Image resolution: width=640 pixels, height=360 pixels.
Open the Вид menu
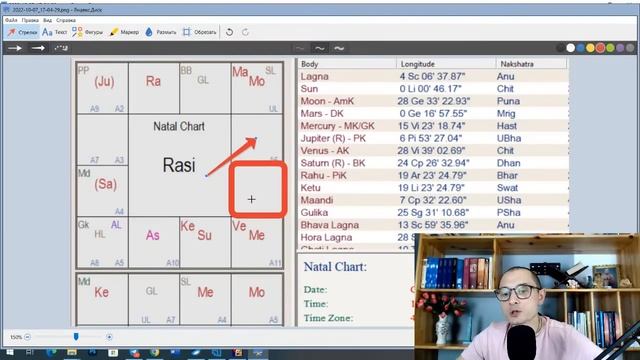click(47, 20)
